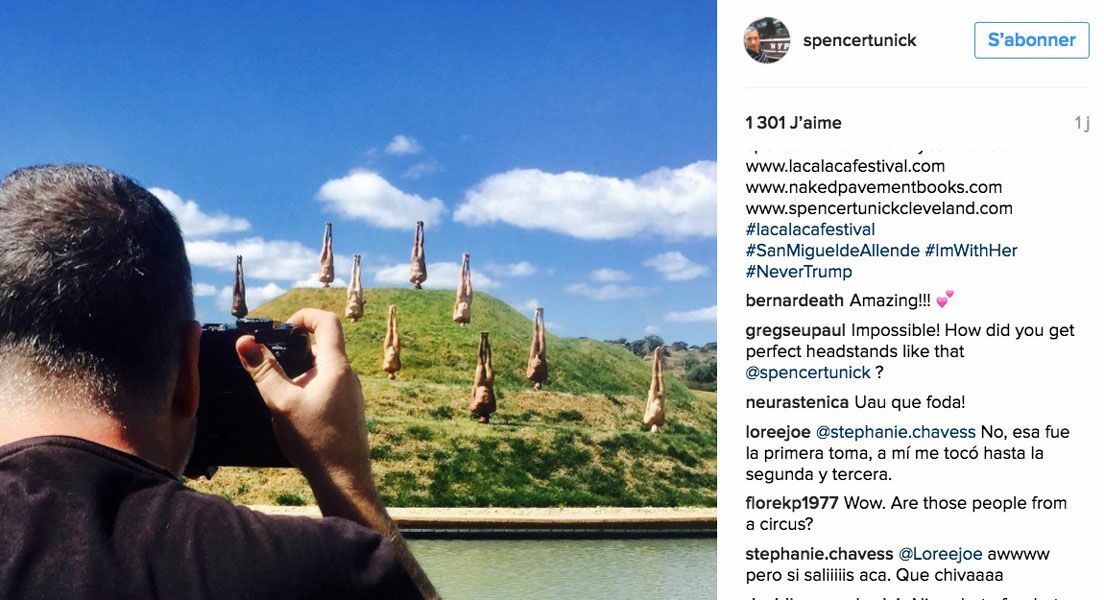Click the florekp1977 commenter name

coord(791,504)
